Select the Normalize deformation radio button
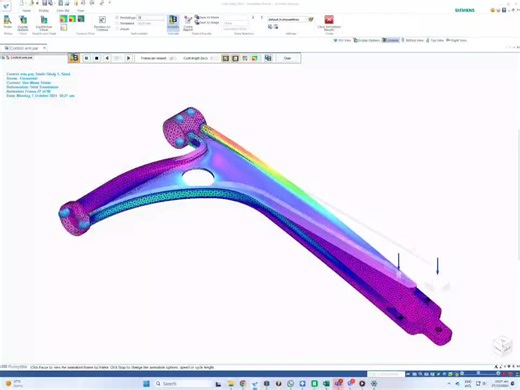 click(117, 23)
